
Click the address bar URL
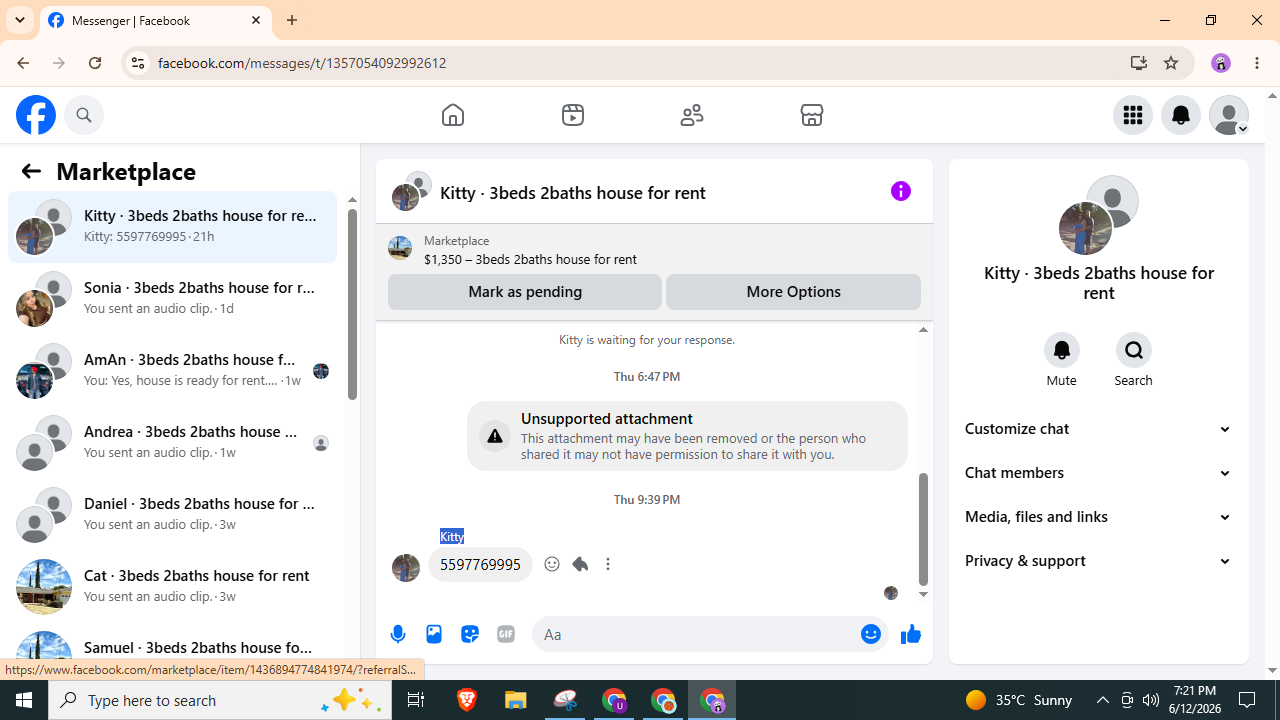pyautogui.click(x=302, y=63)
